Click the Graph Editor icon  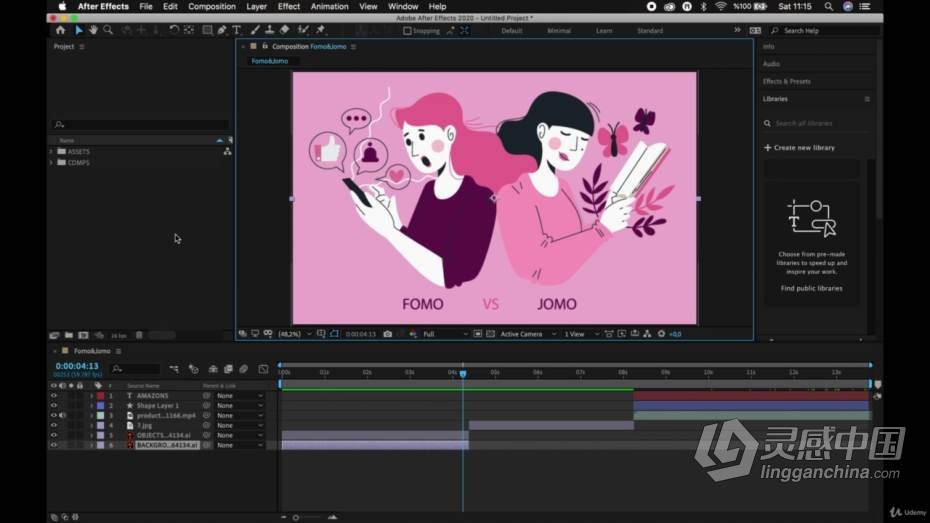point(263,369)
